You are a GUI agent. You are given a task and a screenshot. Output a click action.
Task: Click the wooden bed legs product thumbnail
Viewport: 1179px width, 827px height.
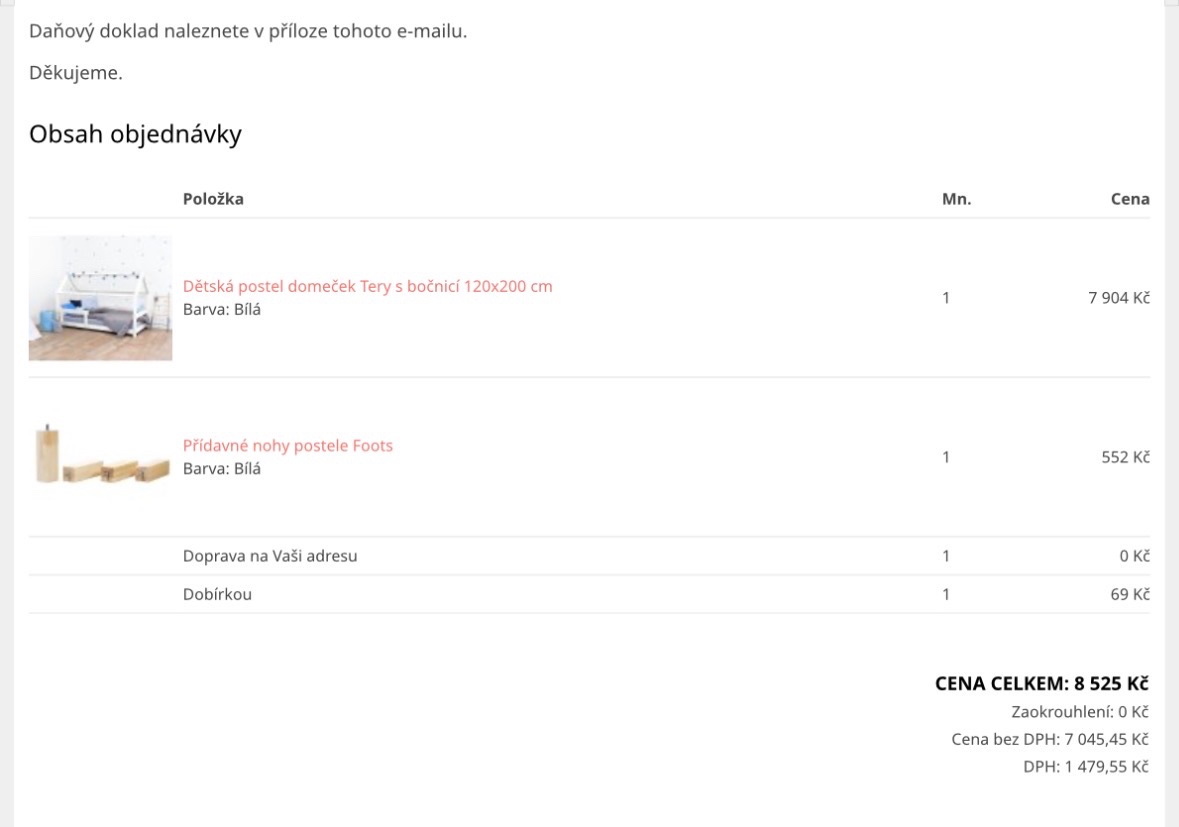[x=100, y=457]
